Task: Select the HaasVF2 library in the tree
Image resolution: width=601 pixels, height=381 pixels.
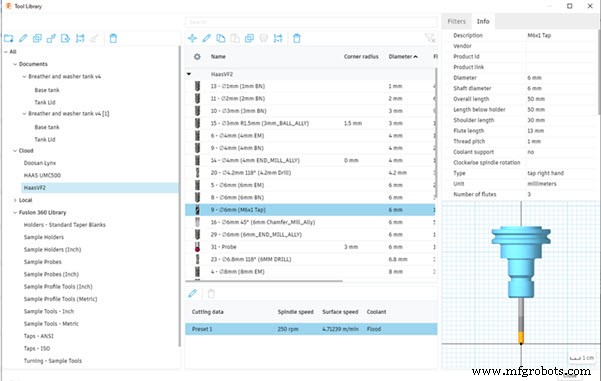Action: 100,188
